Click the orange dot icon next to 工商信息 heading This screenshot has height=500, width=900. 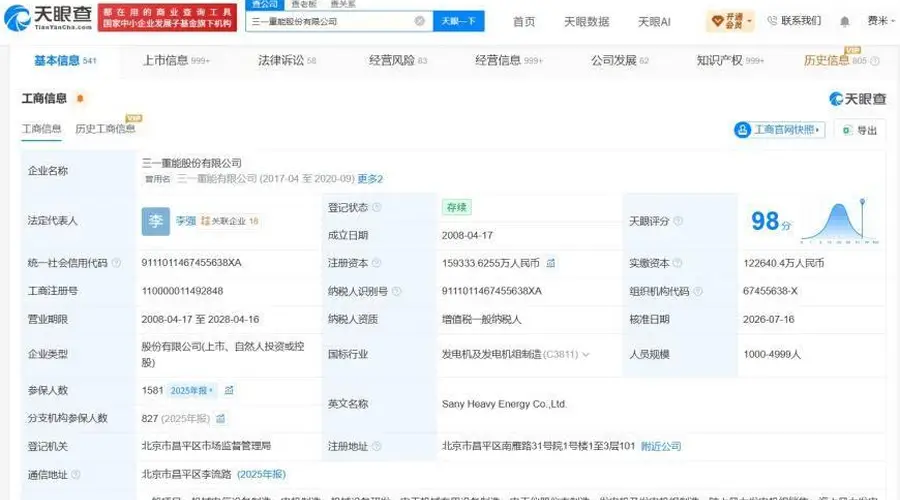coord(80,99)
